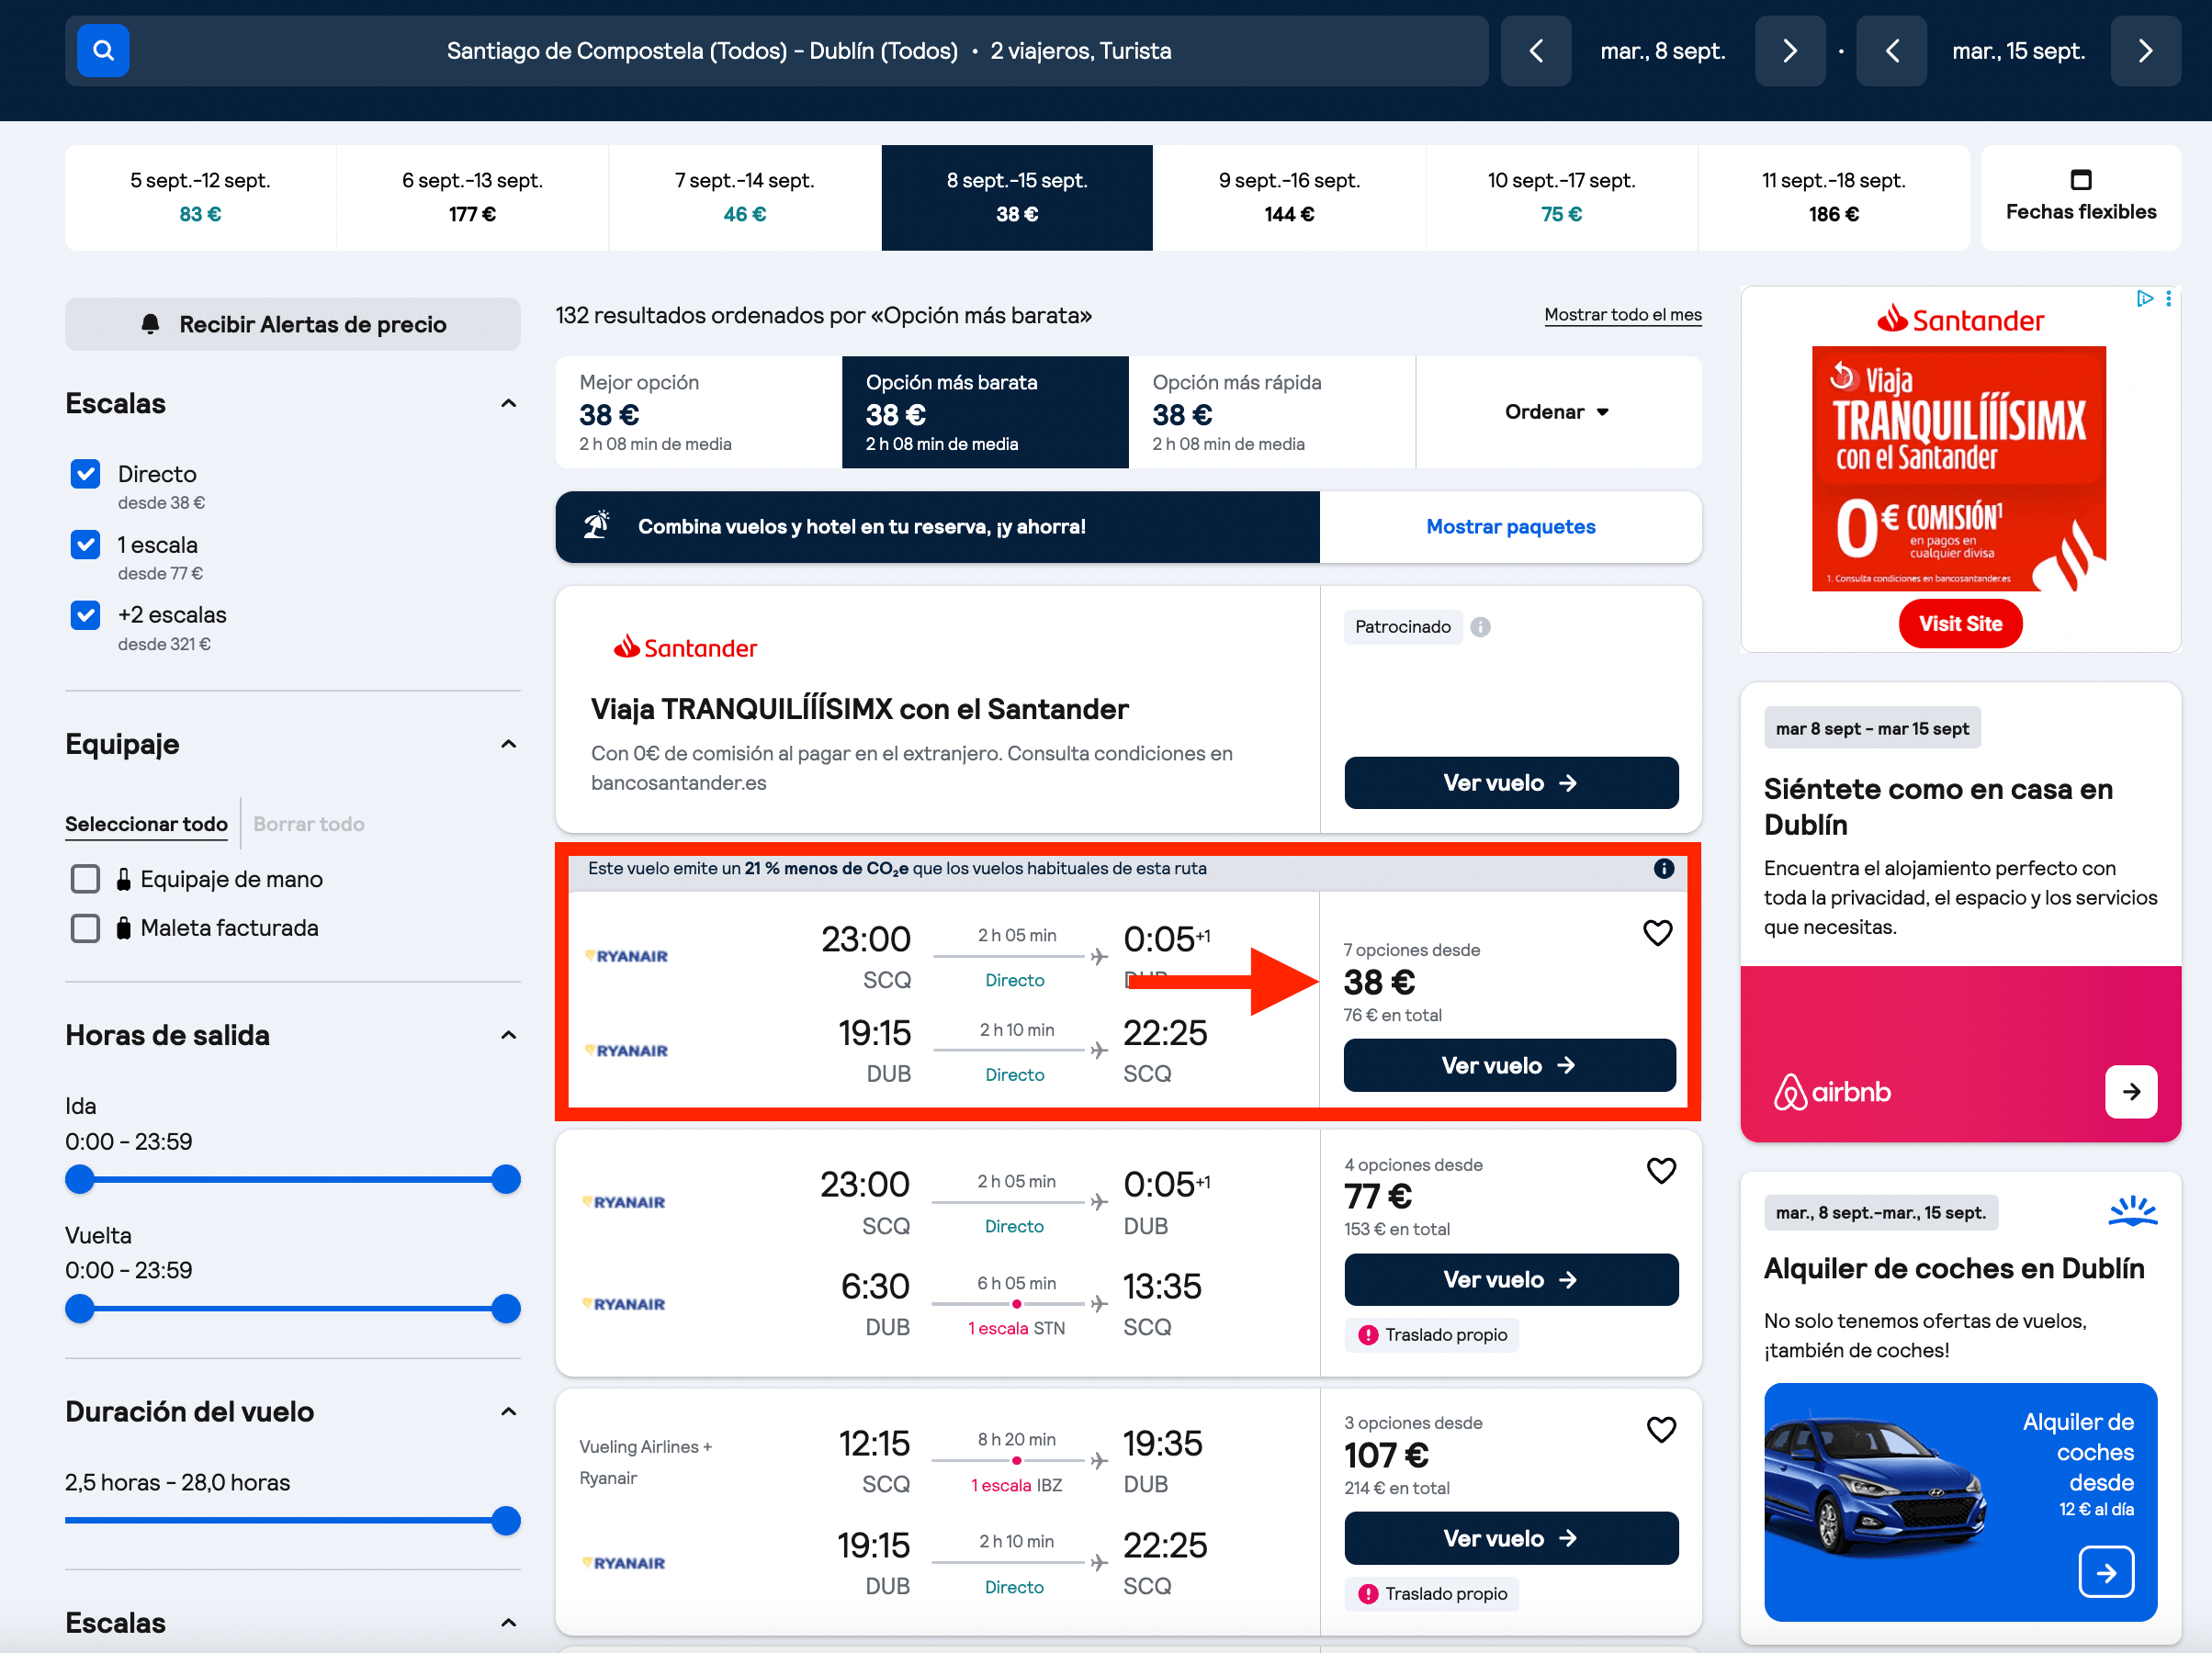Click the info icon next to Patrocinado
2212x1653 pixels.
pyautogui.click(x=1481, y=627)
